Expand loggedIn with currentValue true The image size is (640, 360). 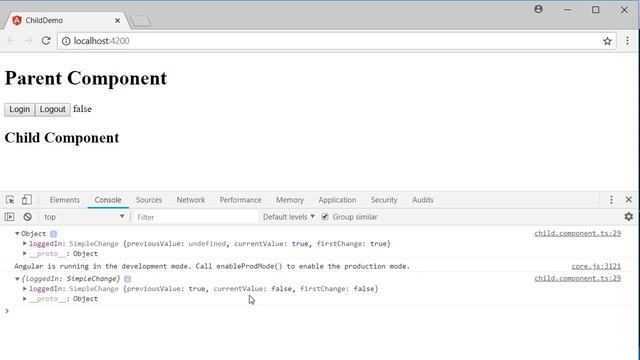point(25,244)
